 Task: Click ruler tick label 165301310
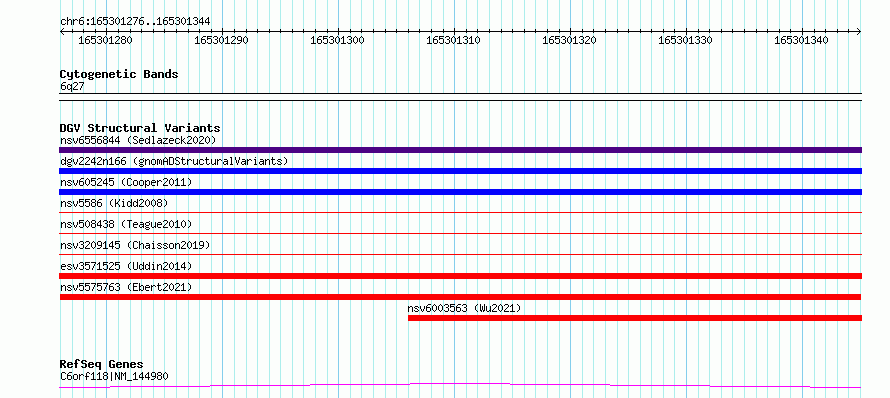453,40
